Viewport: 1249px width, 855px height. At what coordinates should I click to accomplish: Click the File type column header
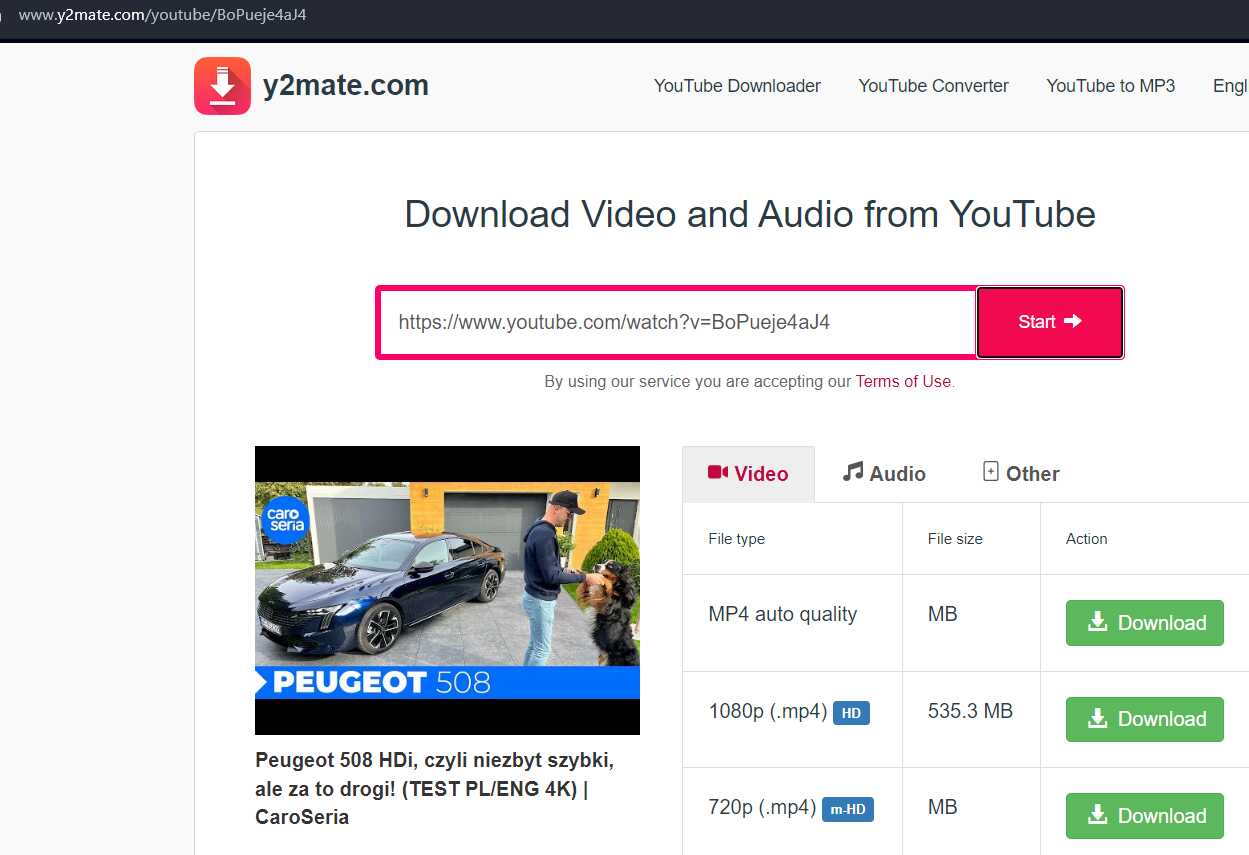(736, 538)
